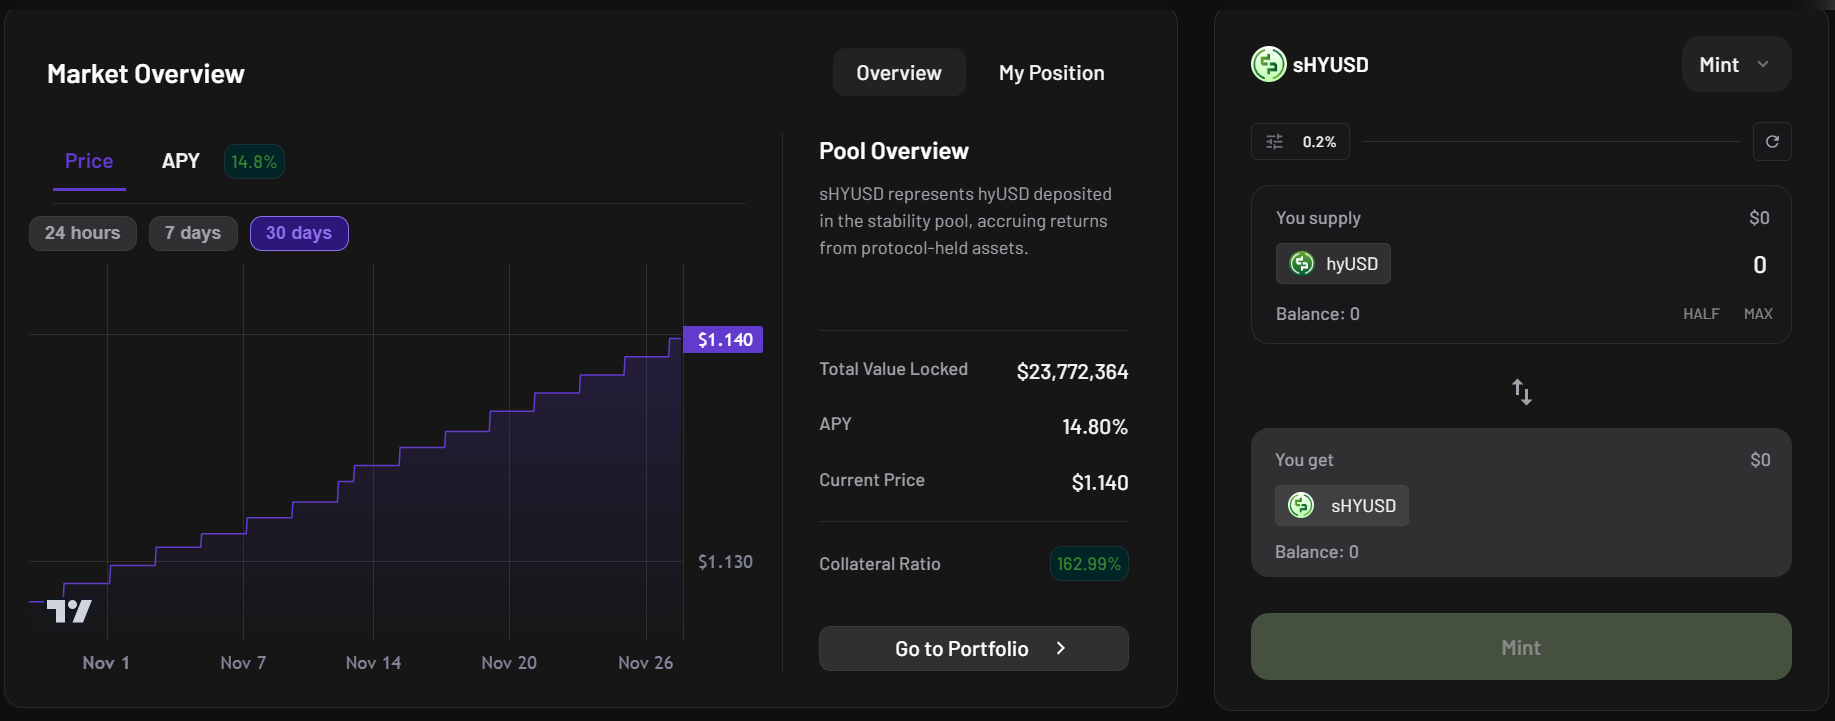The width and height of the screenshot is (1835, 721).
Task: Open the sHYUSD output token selector
Action: 1342,506
